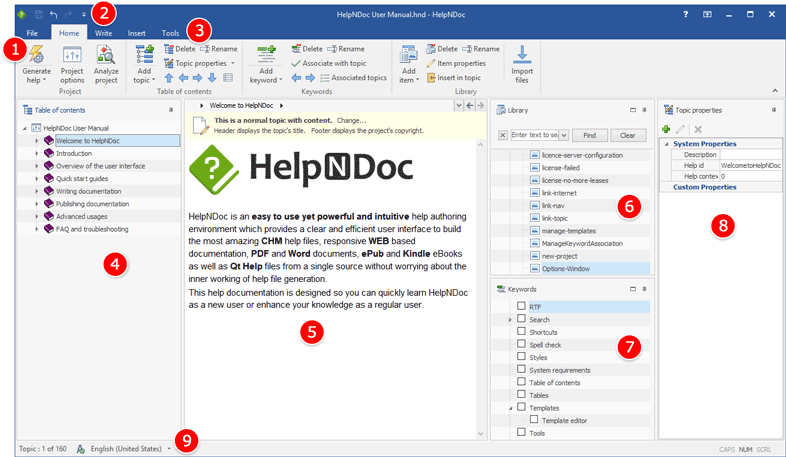Delete the selected topic in Table of contents group
This screenshot has width=786, height=457.
(x=179, y=49)
